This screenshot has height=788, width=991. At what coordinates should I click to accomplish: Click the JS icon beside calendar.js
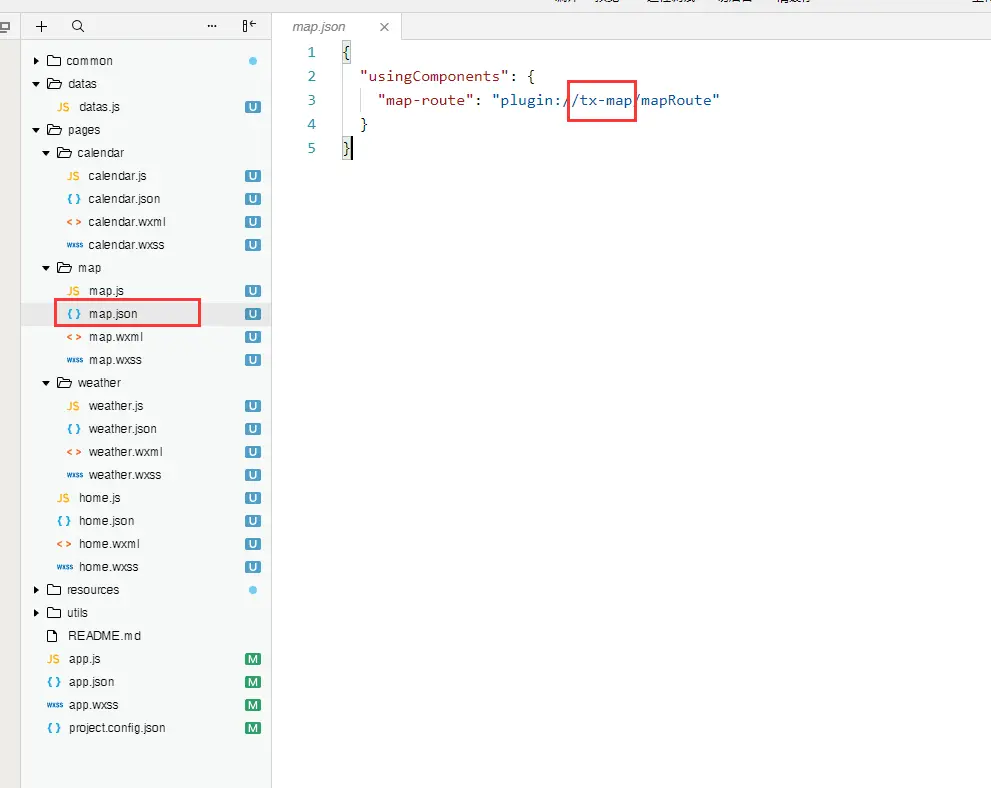(x=73, y=176)
